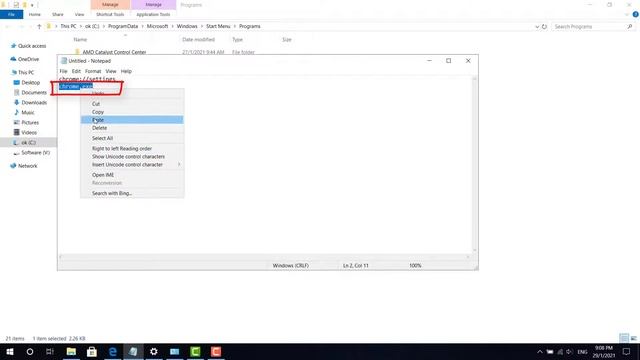The width and height of the screenshot is (640, 360).
Task: Choose Select All in the context menu
Action: tap(132, 138)
